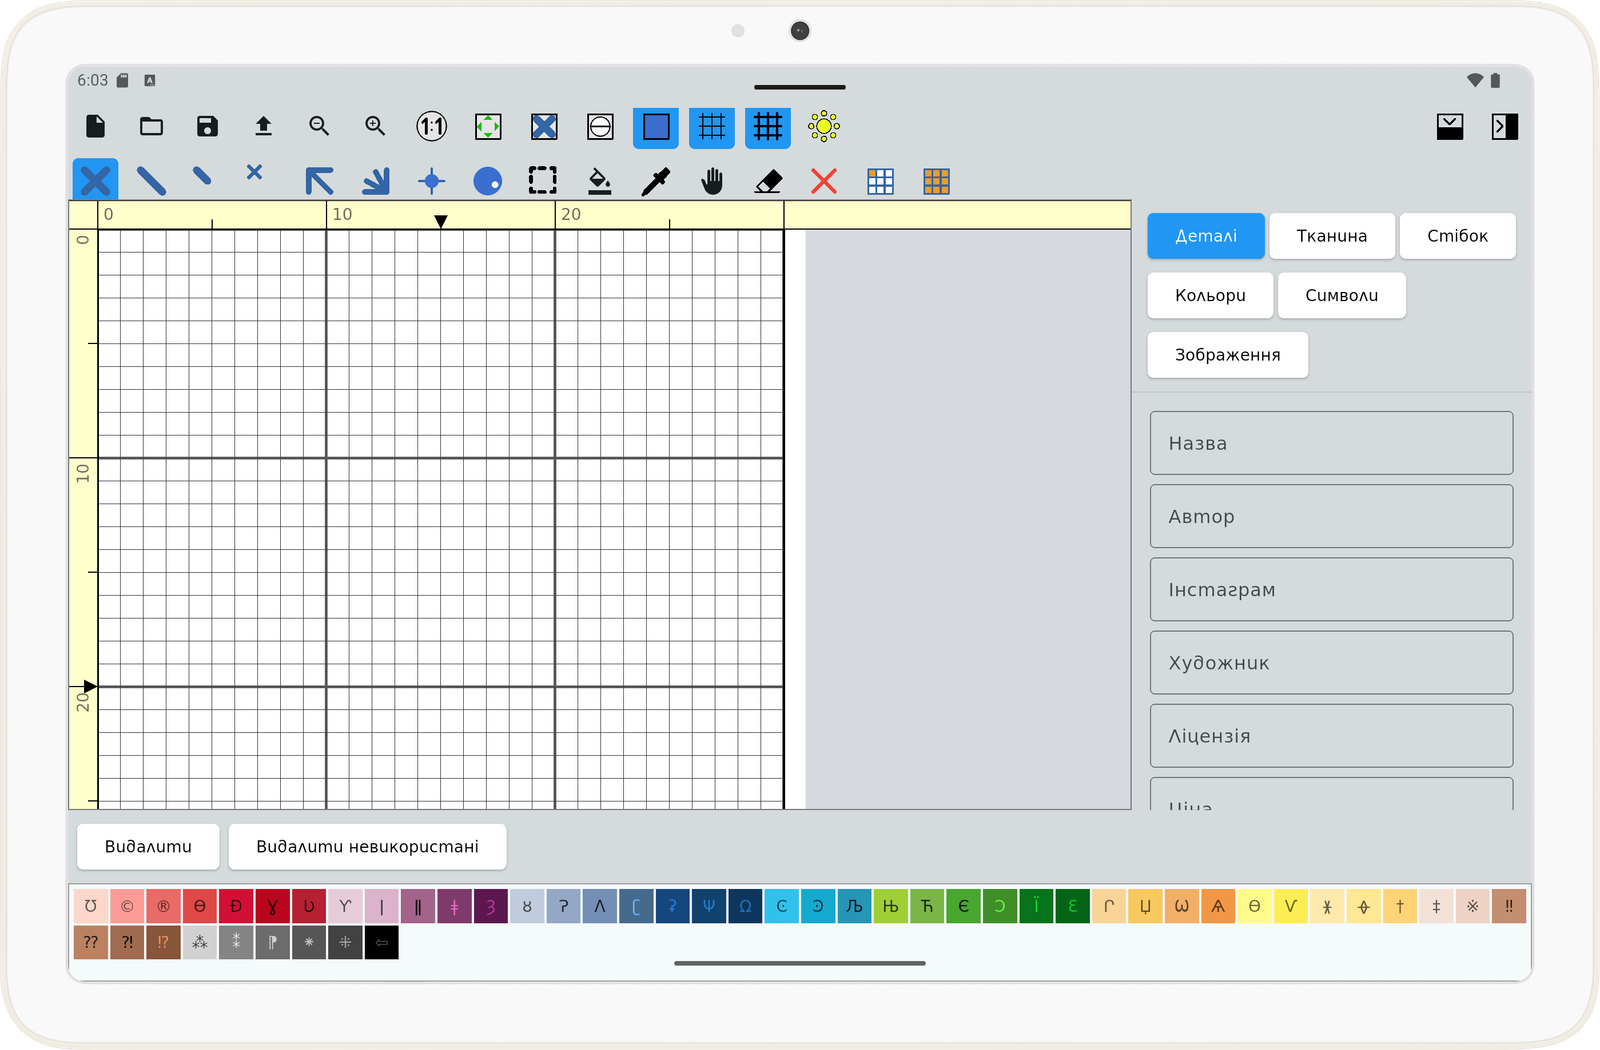1600x1050 pixels.
Task: Pick the yellow swatch with V symbol
Action: (x=1290, y=906)
